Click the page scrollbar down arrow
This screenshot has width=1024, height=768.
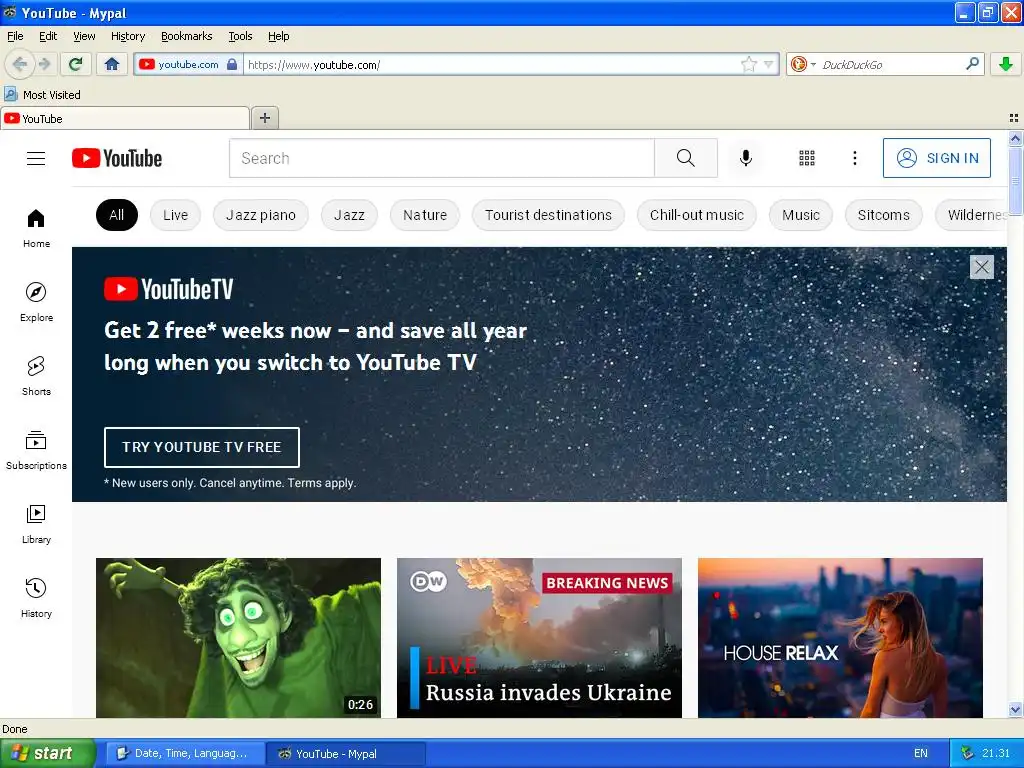pos(1015,710)
